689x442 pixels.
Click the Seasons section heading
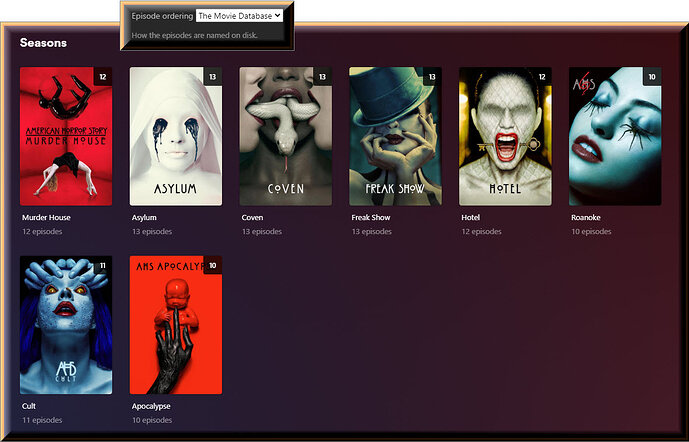click(43, 43)
